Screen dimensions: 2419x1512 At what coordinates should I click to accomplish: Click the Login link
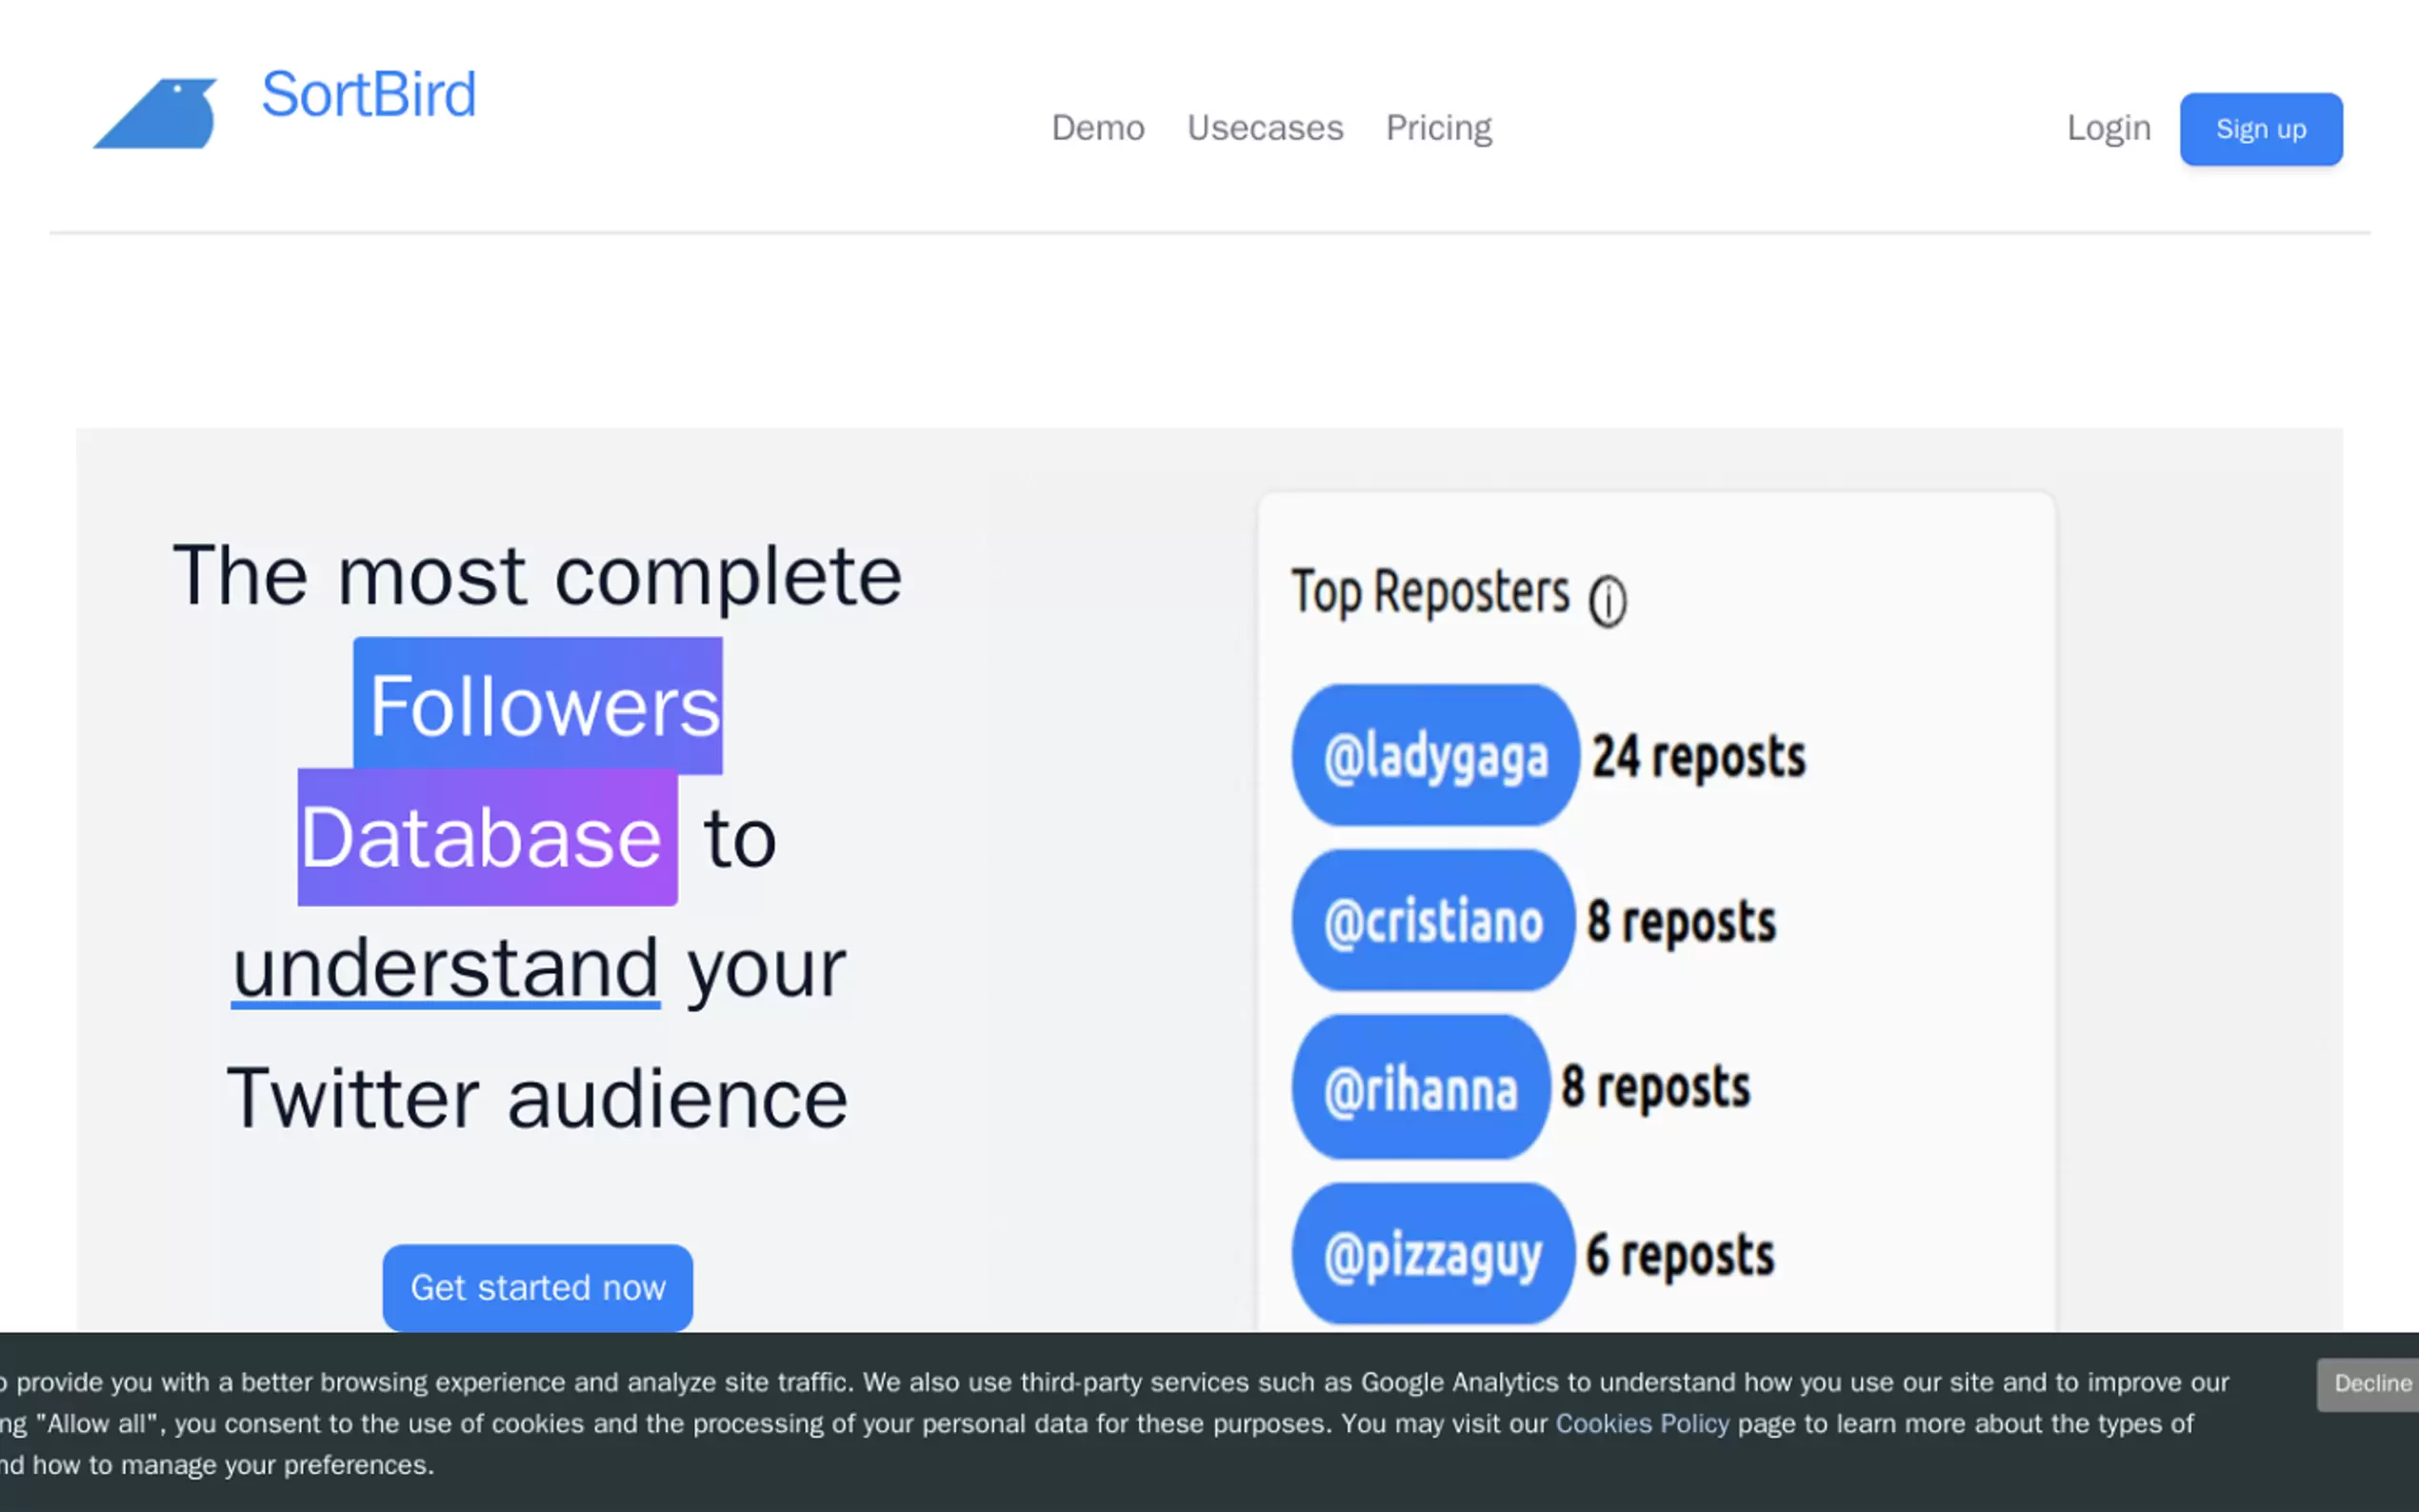coord(2108,128)
